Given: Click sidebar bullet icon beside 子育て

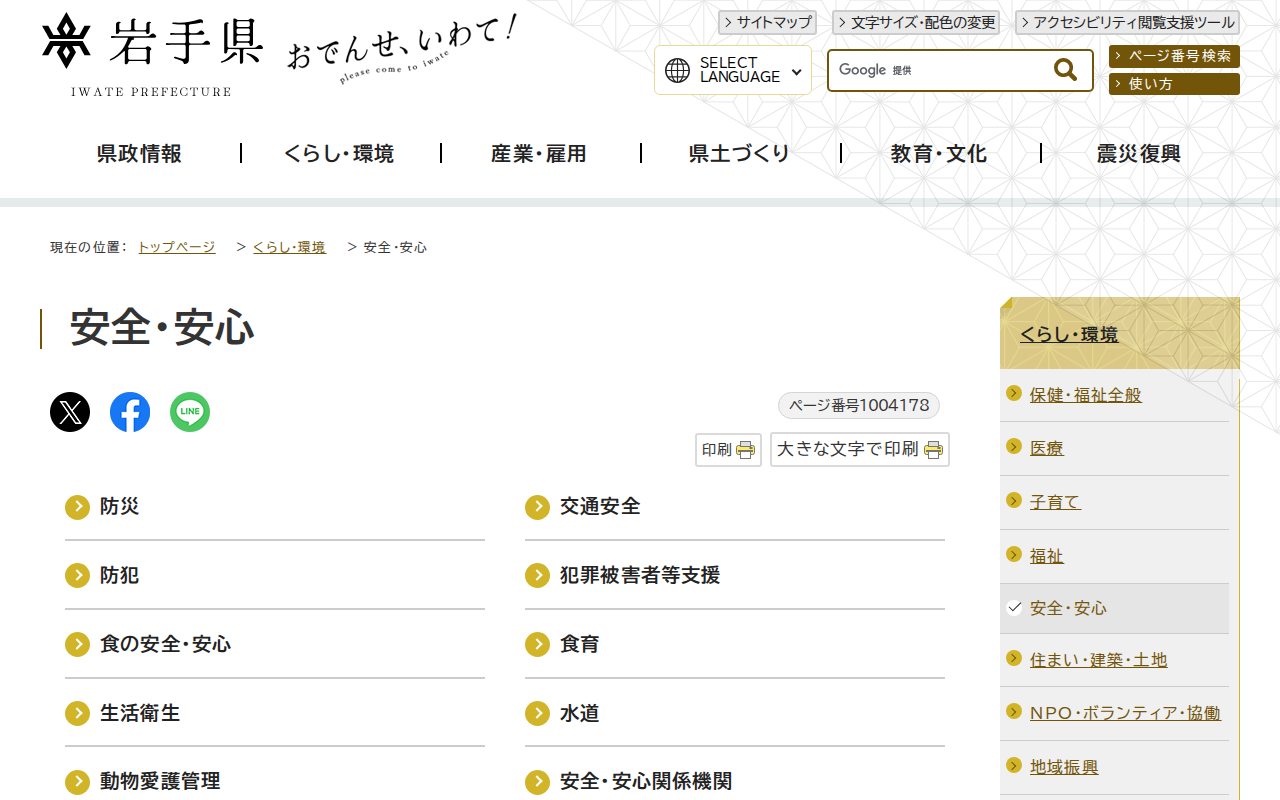Looking at the screenshot, I should coord(1014,500).
